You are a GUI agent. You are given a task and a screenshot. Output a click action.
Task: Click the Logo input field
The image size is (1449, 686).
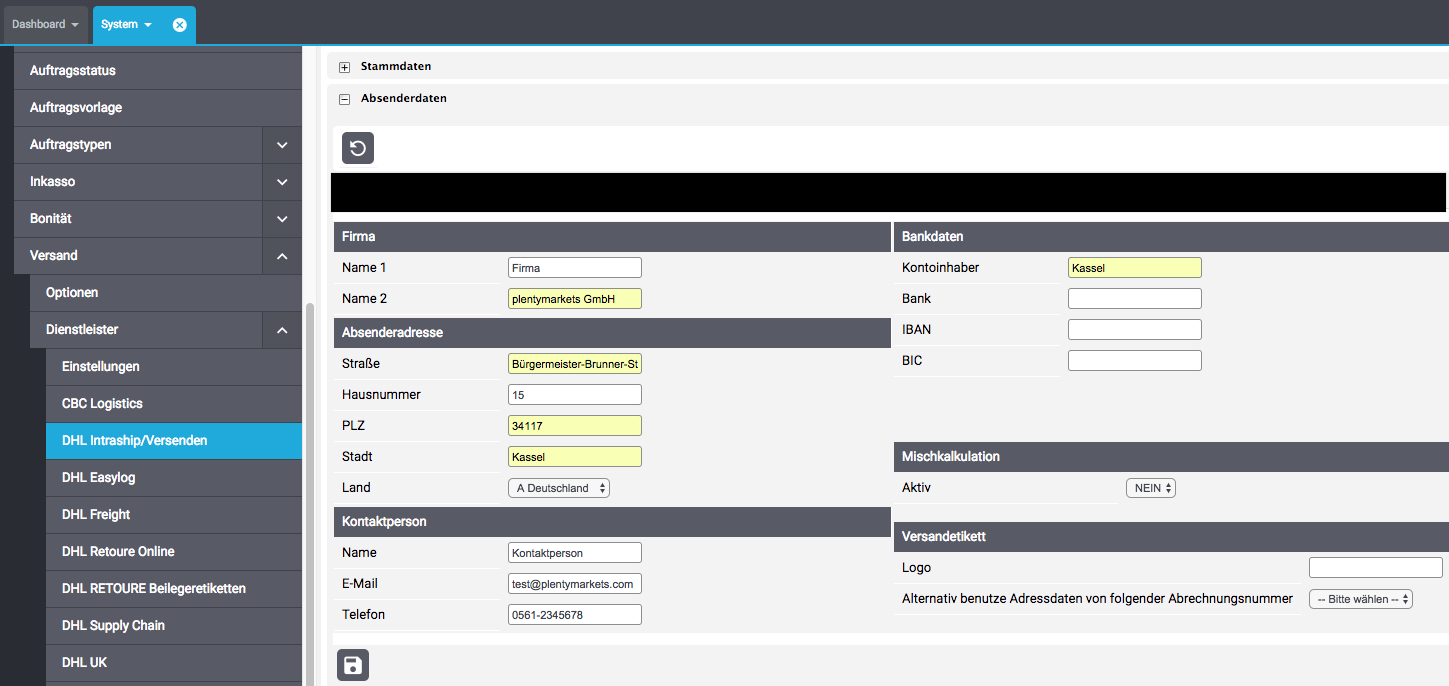1376,568
